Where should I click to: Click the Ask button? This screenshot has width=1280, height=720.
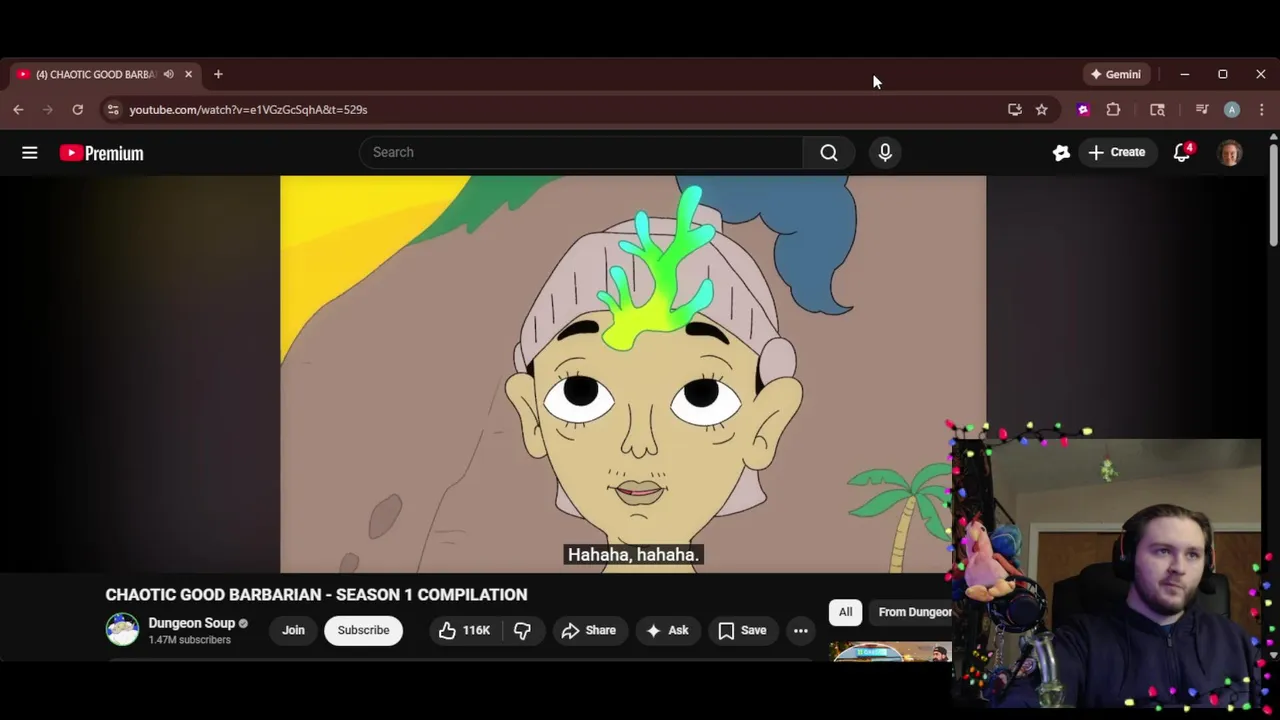click(668, 630)
